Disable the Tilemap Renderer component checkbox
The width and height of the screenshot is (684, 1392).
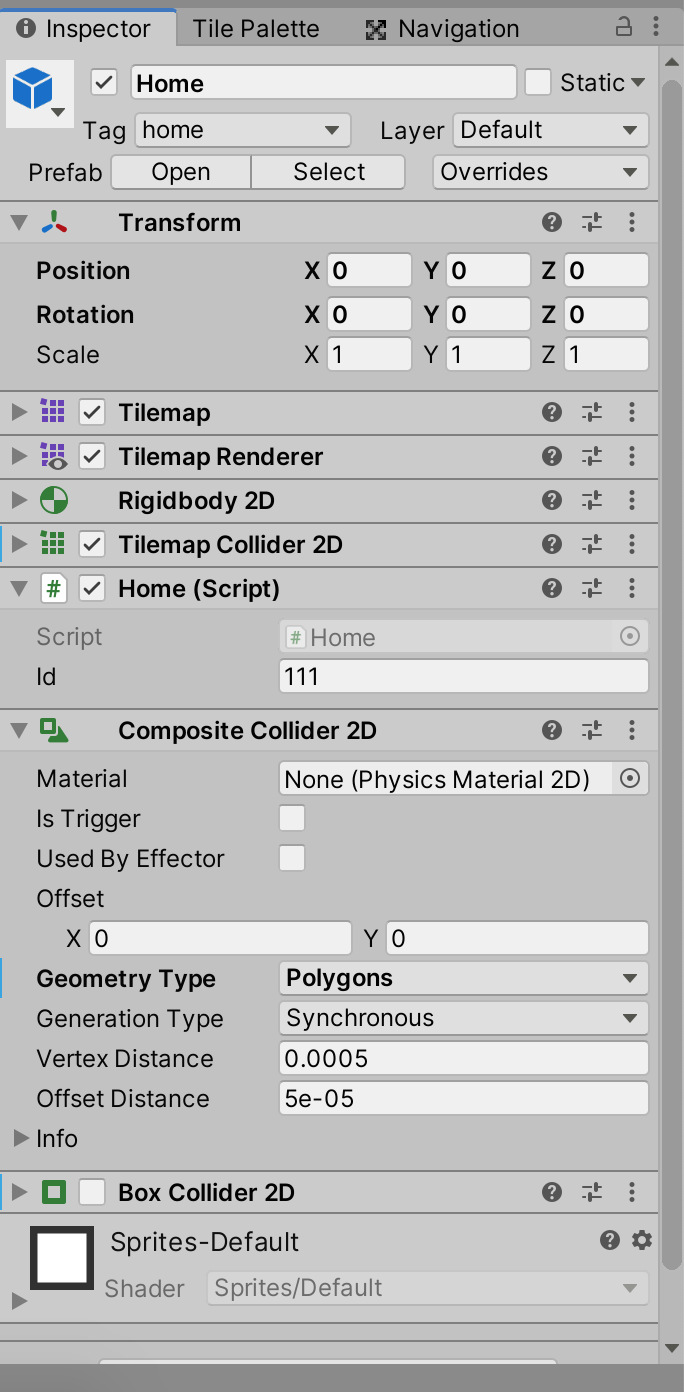pos(92,457)
